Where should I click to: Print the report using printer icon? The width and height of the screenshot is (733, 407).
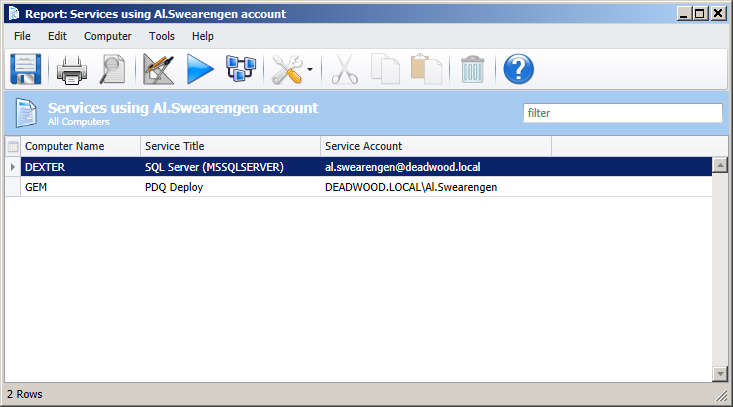pos(72,70)
